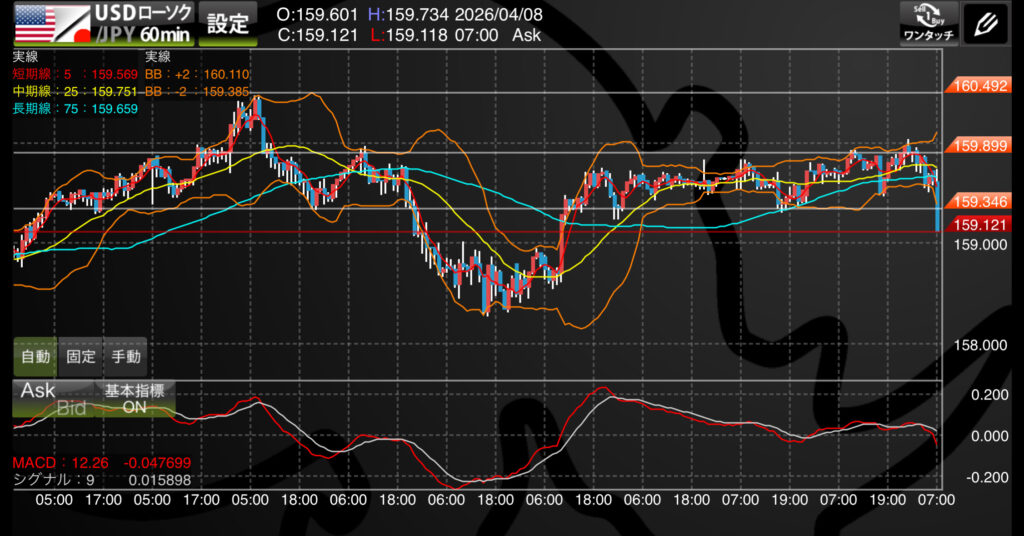Toggle the Ask/Bid price switch

click(52, 399)
